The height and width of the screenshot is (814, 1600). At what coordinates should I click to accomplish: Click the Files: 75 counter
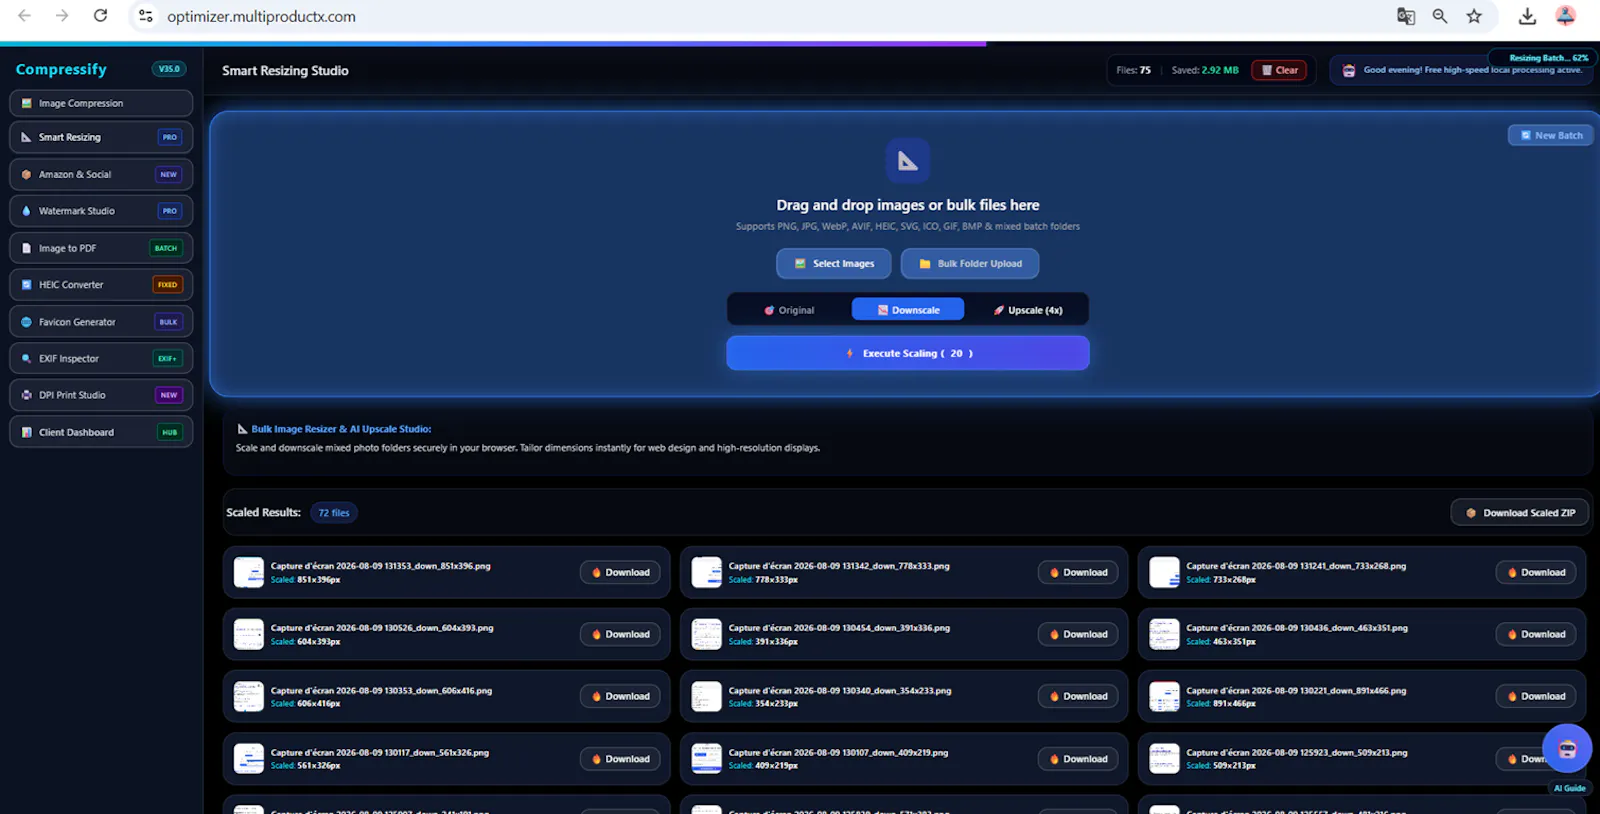pos(1133,70)
